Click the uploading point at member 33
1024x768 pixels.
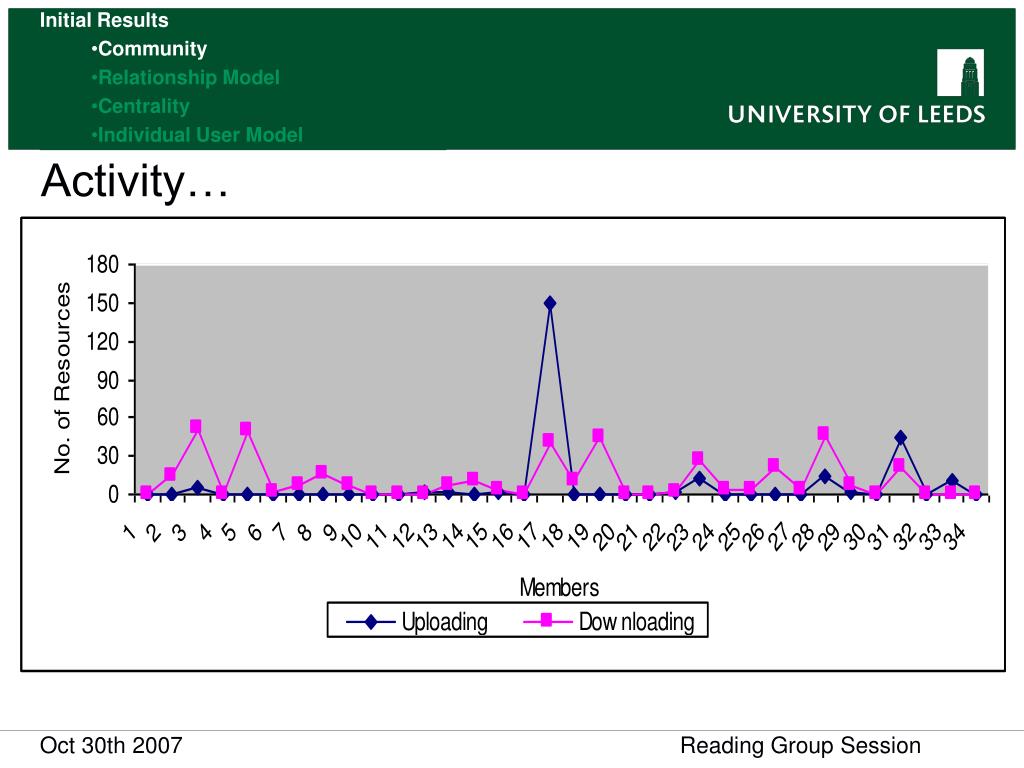click(952, 481)
